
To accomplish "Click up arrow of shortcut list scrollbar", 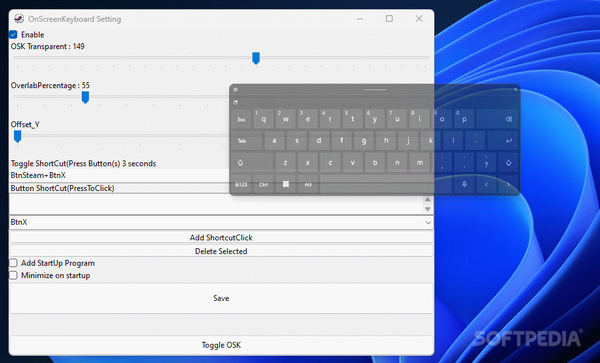I will click(x=427, y=199).
